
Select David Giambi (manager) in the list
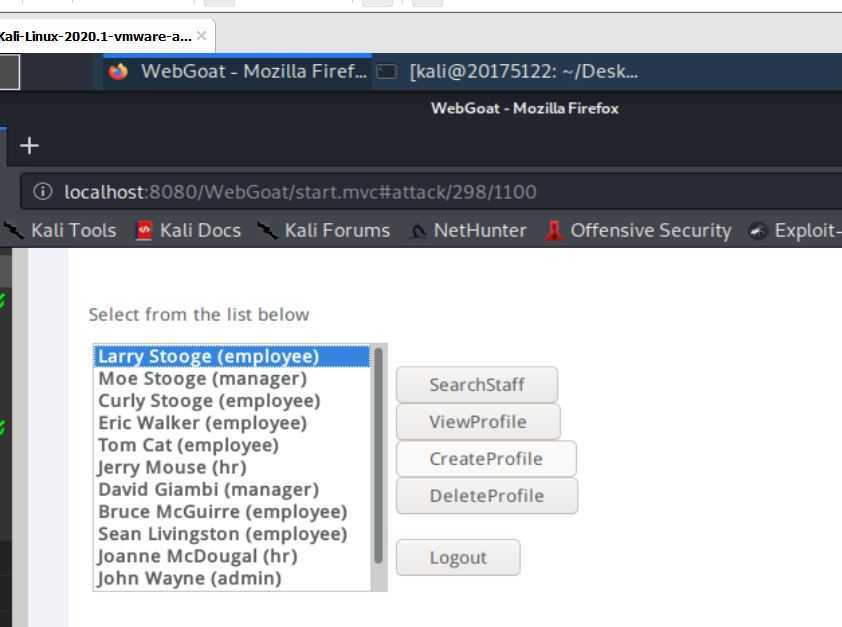pyautogui.click(x=232, y=490)
